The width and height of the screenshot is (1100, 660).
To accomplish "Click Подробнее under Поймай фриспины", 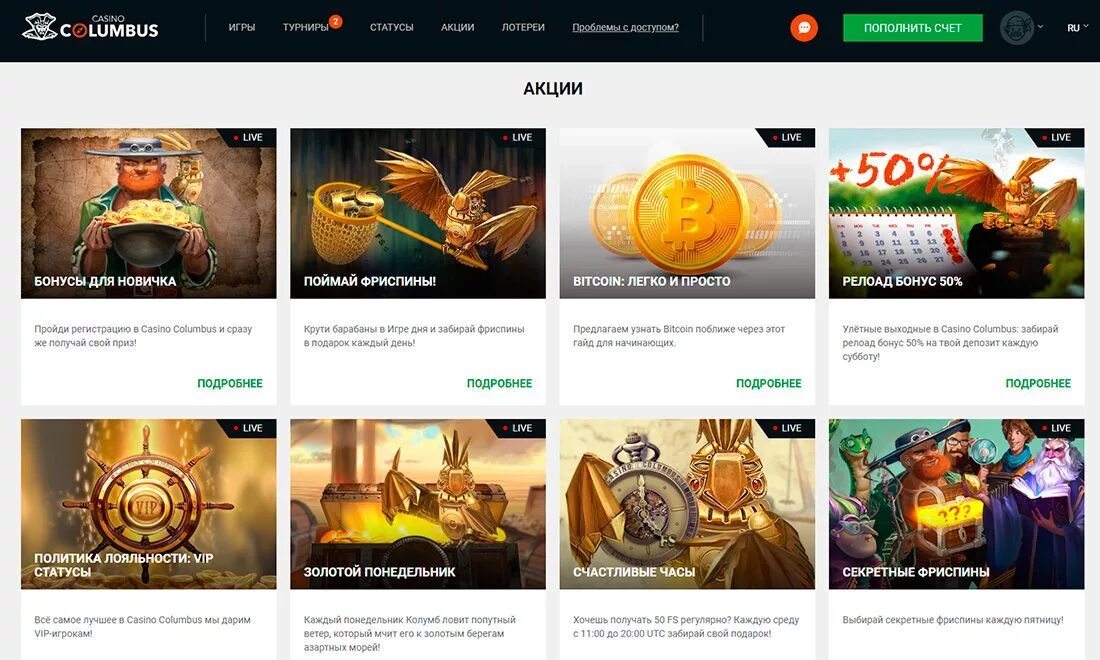I will pos(499,383).
